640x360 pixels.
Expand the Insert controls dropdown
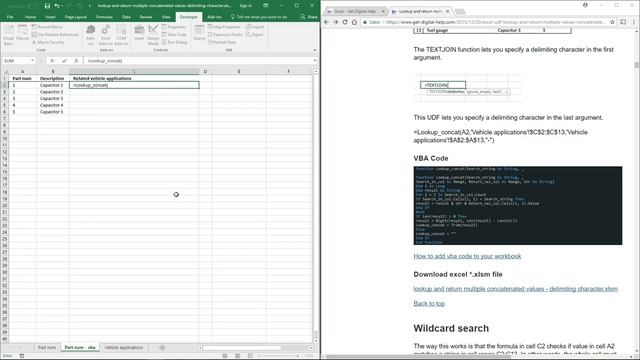139,34
